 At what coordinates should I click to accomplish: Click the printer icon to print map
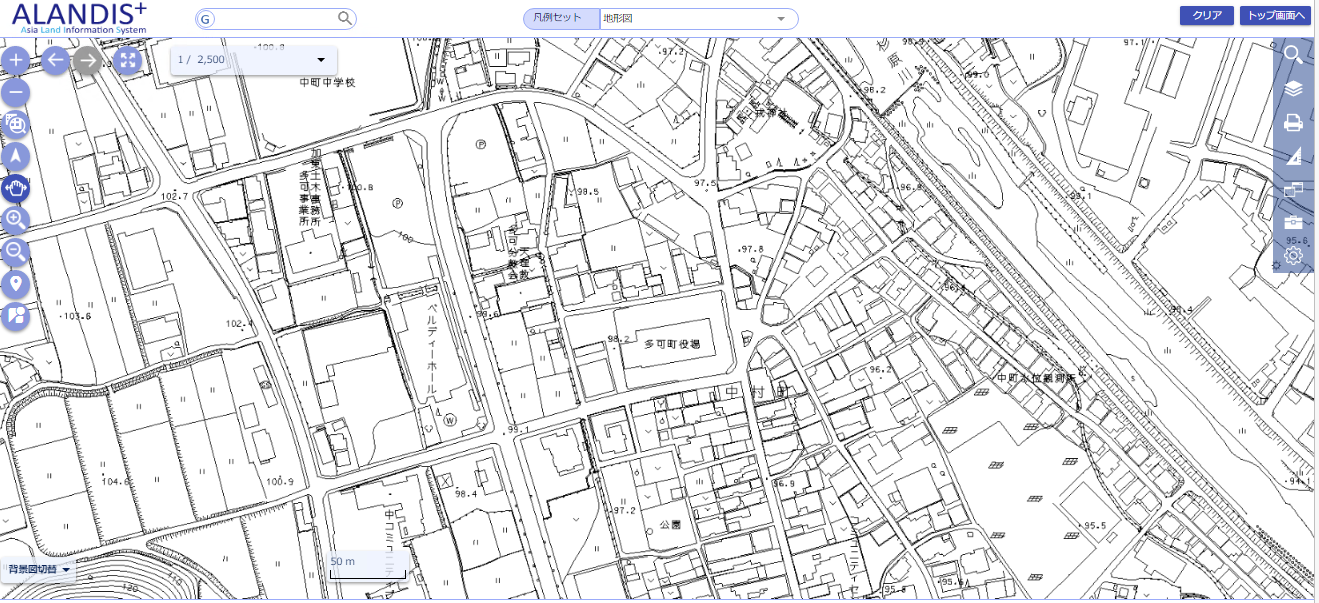coord(1293,123)
